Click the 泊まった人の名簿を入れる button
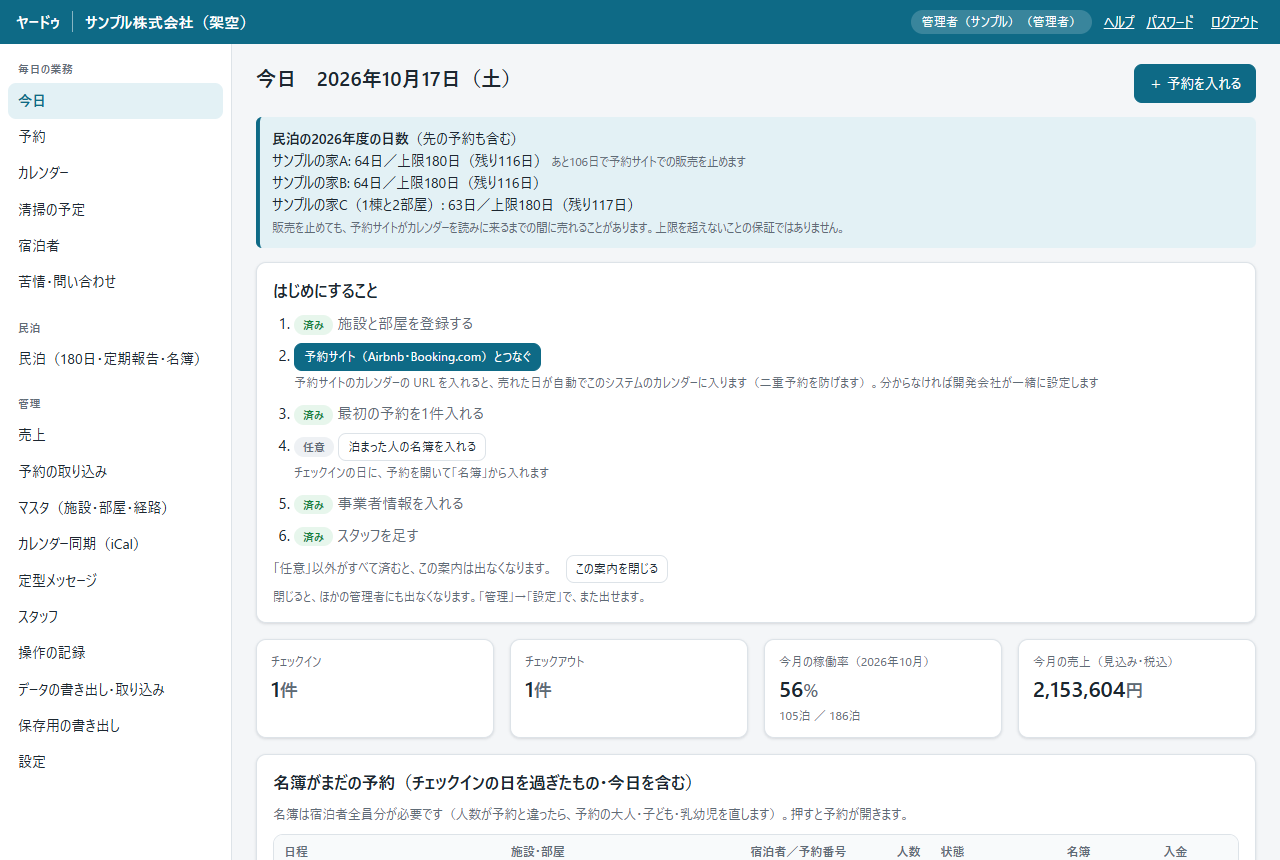This screenshot has height=860, width=1280. tap(412, 447)
